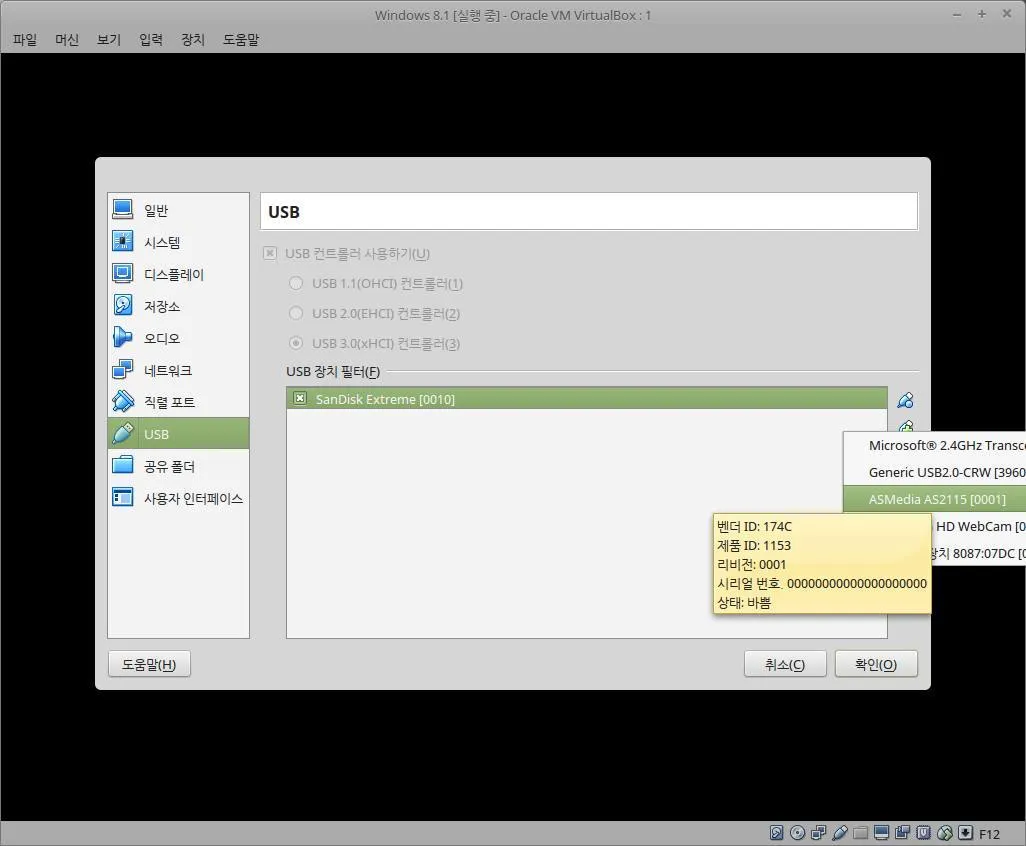Click the 도움말(H) button

(148, 663)
